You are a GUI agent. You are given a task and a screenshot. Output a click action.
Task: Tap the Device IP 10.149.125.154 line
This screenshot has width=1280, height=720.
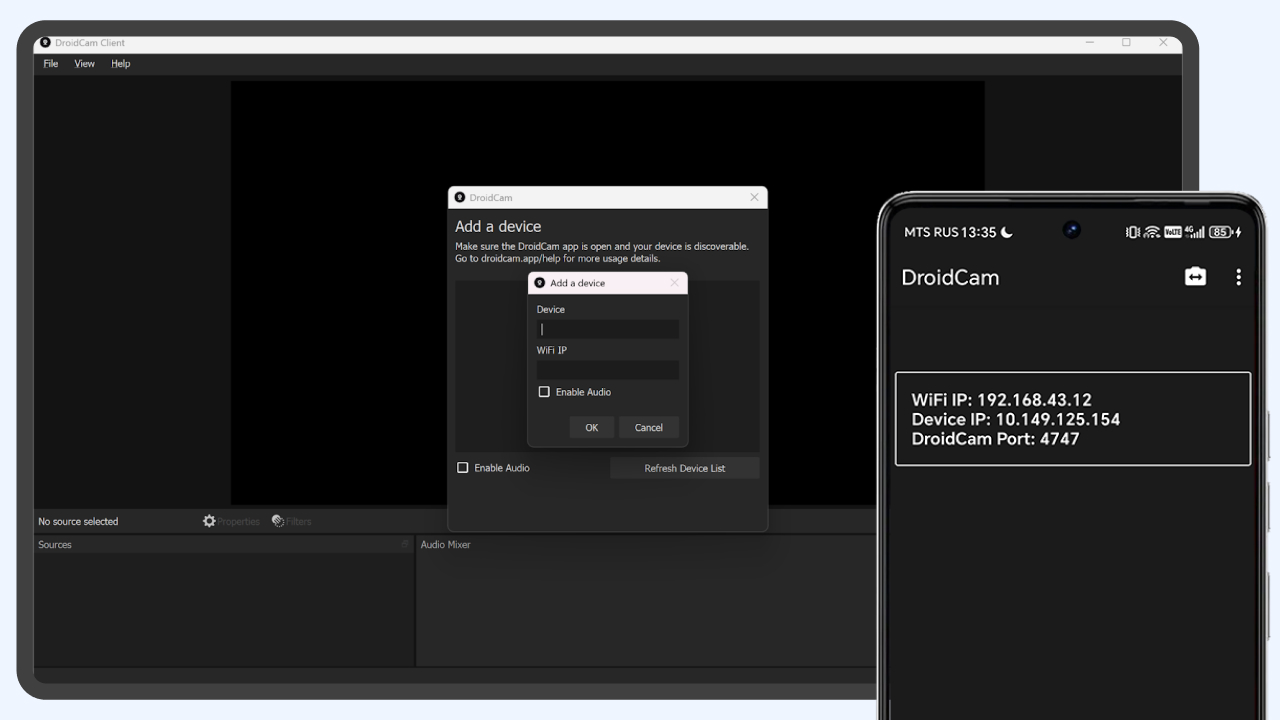1016,419
